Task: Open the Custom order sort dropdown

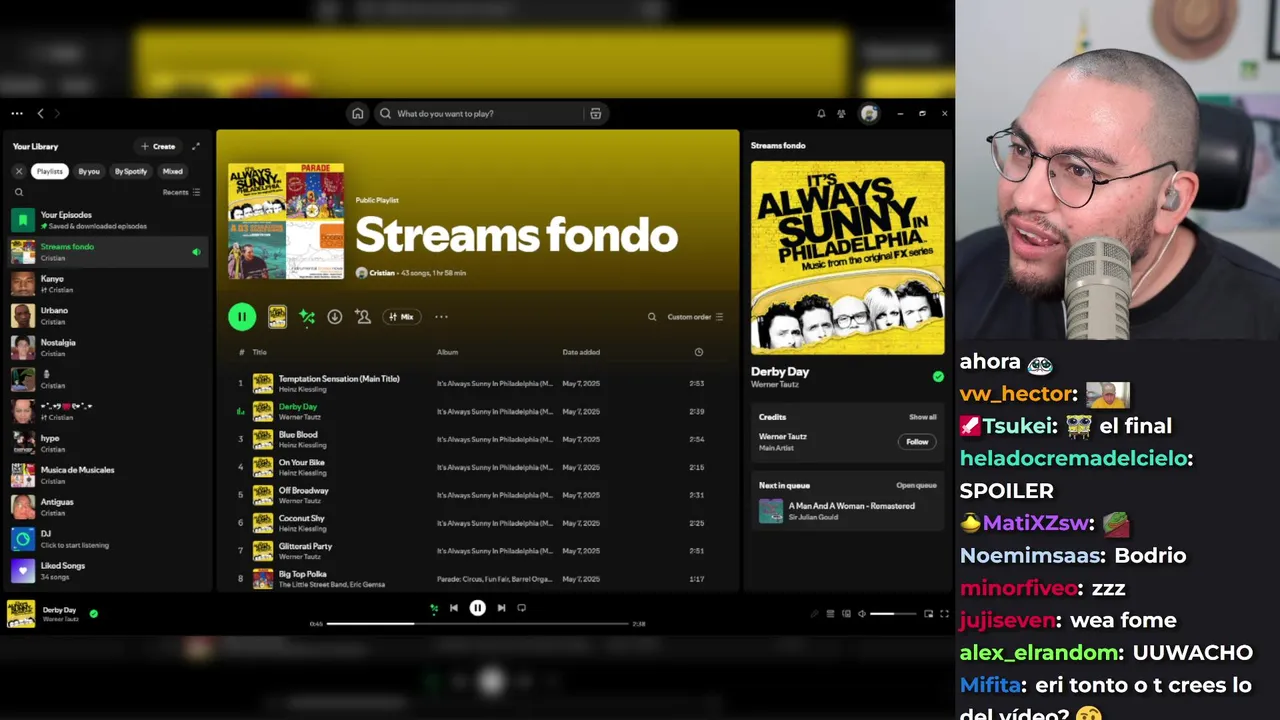Action: [695, 317]
